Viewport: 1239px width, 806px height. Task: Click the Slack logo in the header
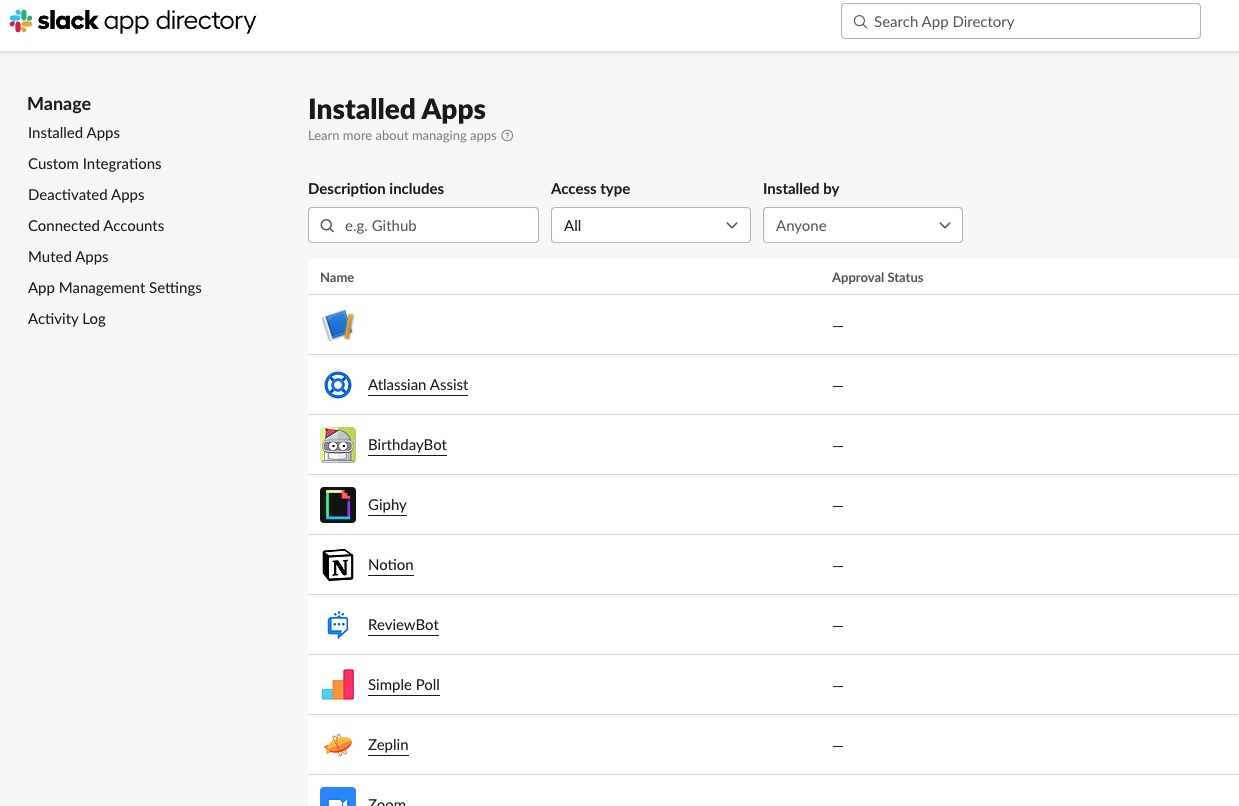click(x=21, y=21)
